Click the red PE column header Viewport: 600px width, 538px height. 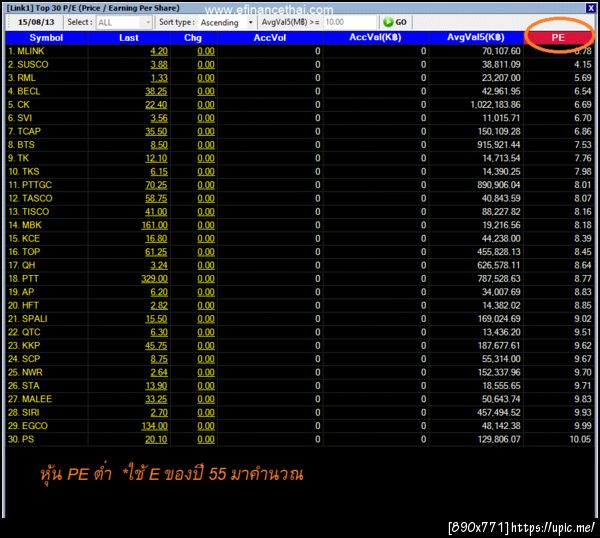click(x=558, y=37)
